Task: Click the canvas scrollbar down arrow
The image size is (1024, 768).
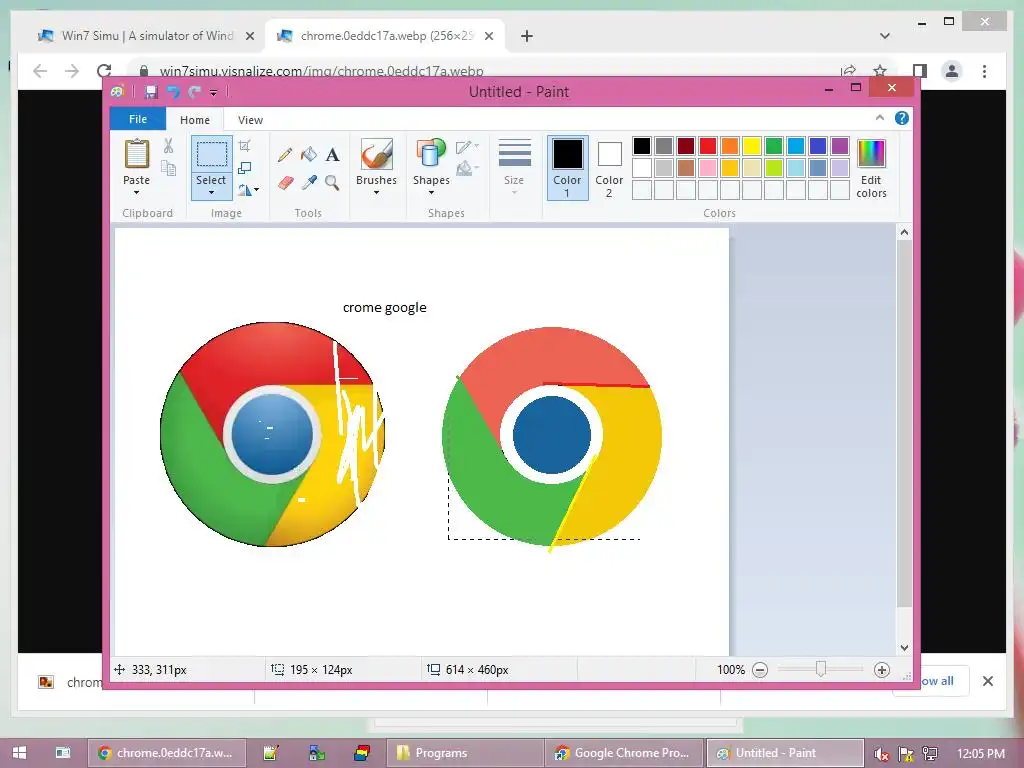Action: (904, 647)
